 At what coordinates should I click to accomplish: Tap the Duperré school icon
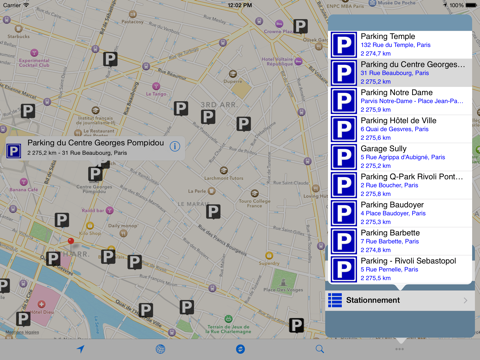pyautogui.click(x=233, y=74)
